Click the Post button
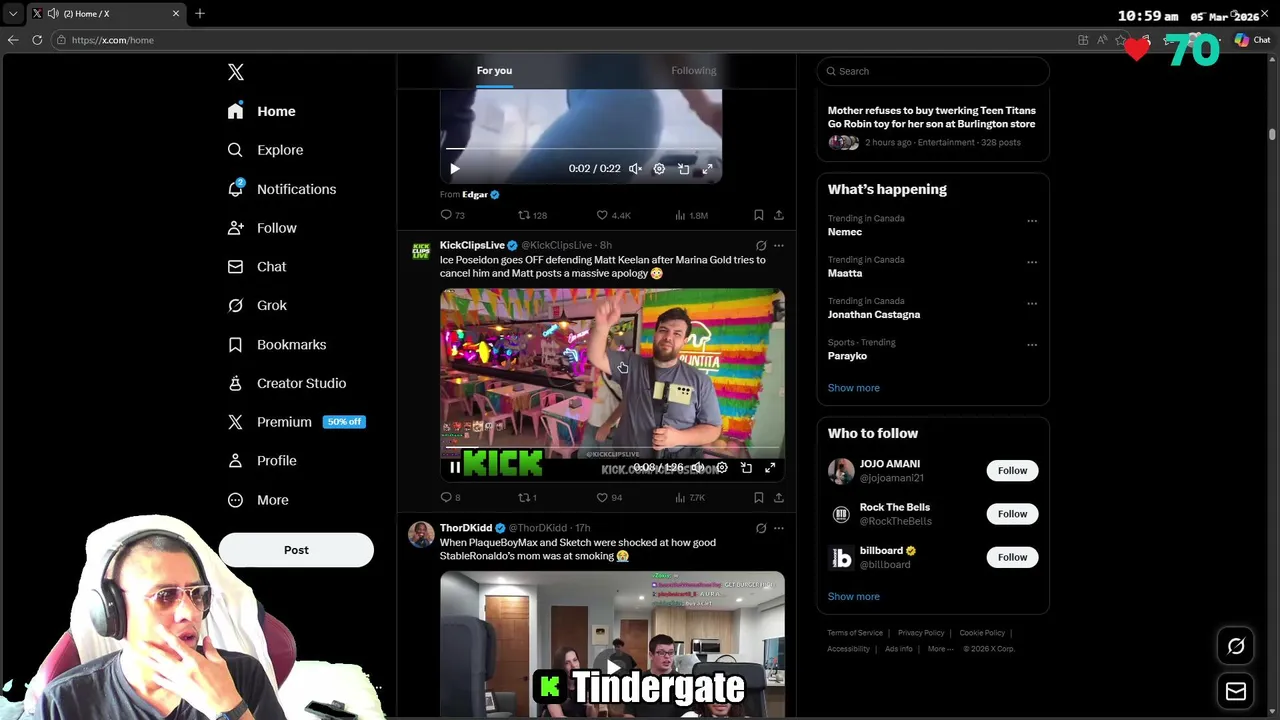This screenshot has height=720, width=1280. 296,550
